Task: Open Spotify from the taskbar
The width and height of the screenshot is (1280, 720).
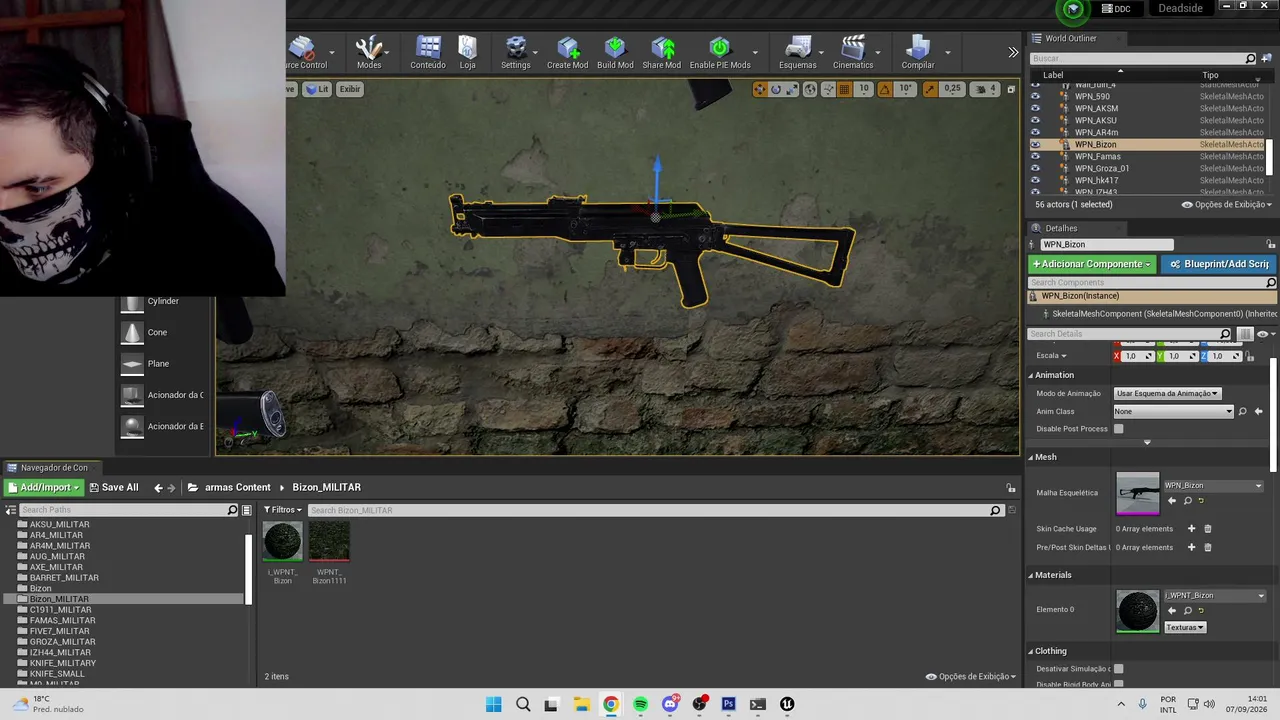Action: pyautogui.click(x=640, y=704)
